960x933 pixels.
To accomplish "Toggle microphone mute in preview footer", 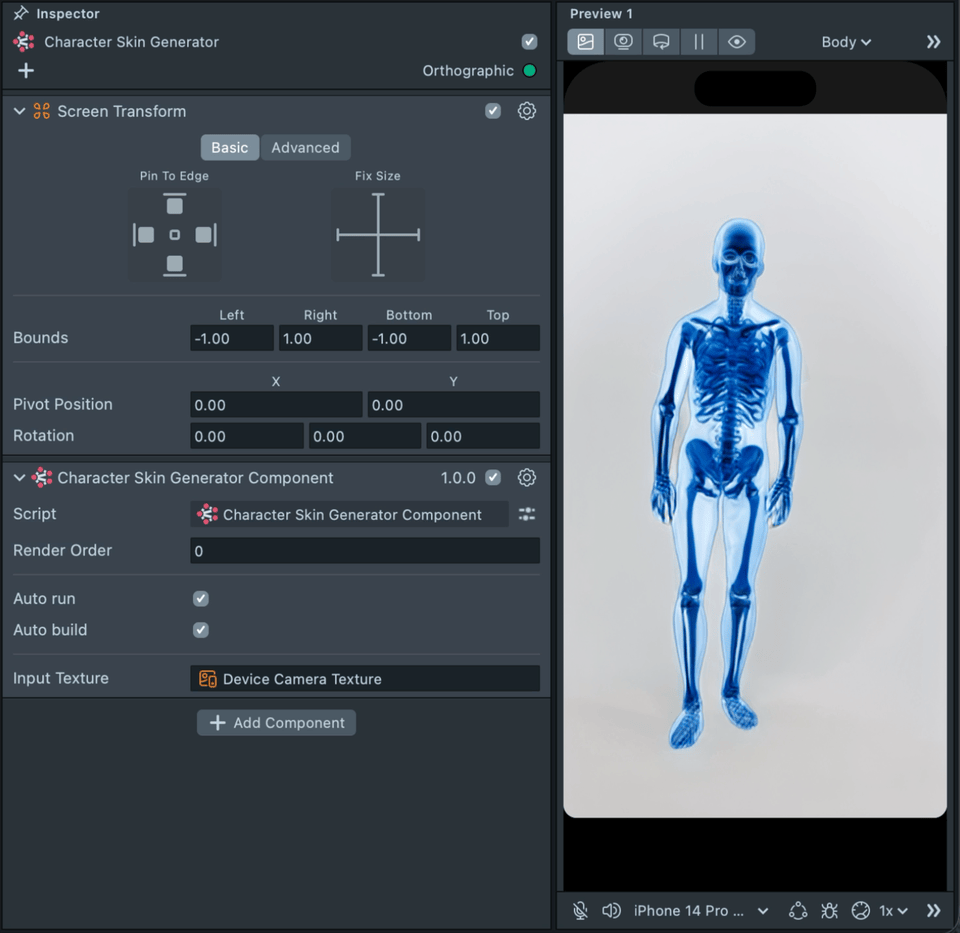I will [x=580, y=911].
